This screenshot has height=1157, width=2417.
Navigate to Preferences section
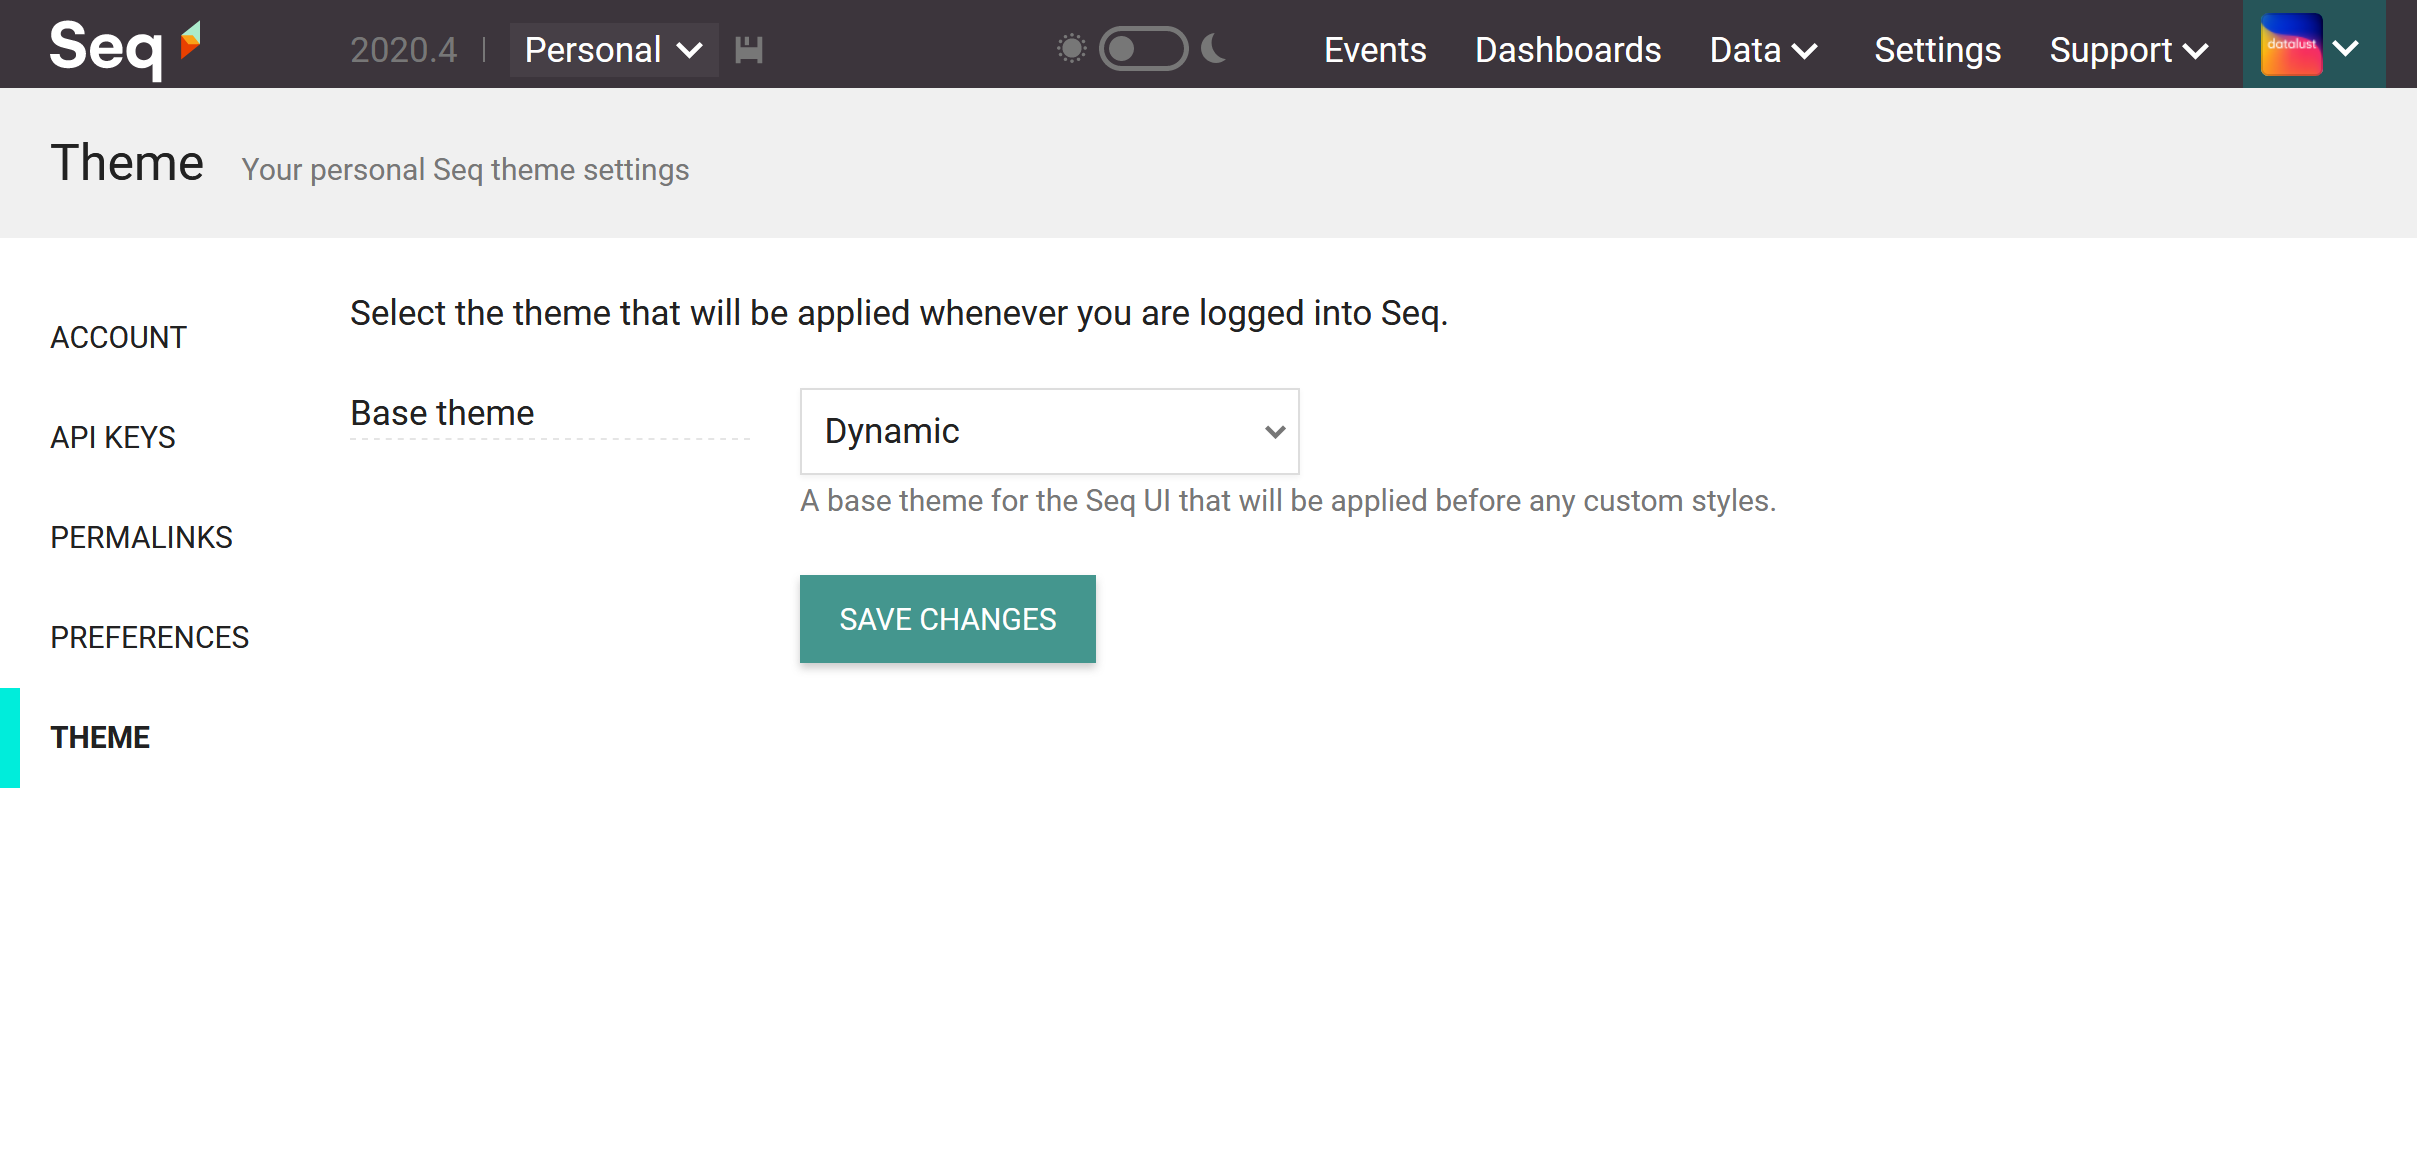(x=151, y=636)
